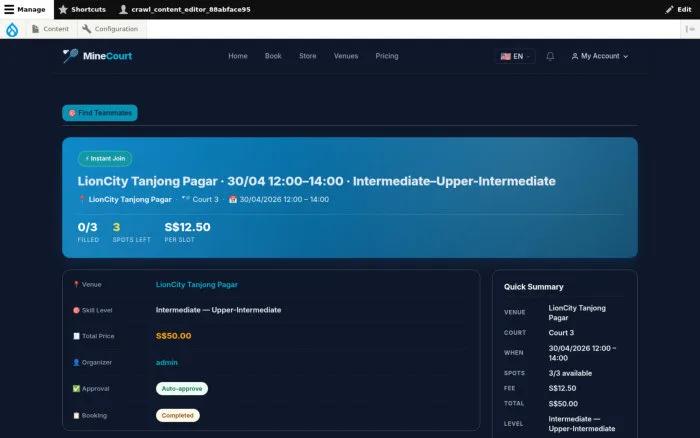Click the Drupal drop logo icon
Viewport: 700px width, 438px height.
tap(12, 29)
